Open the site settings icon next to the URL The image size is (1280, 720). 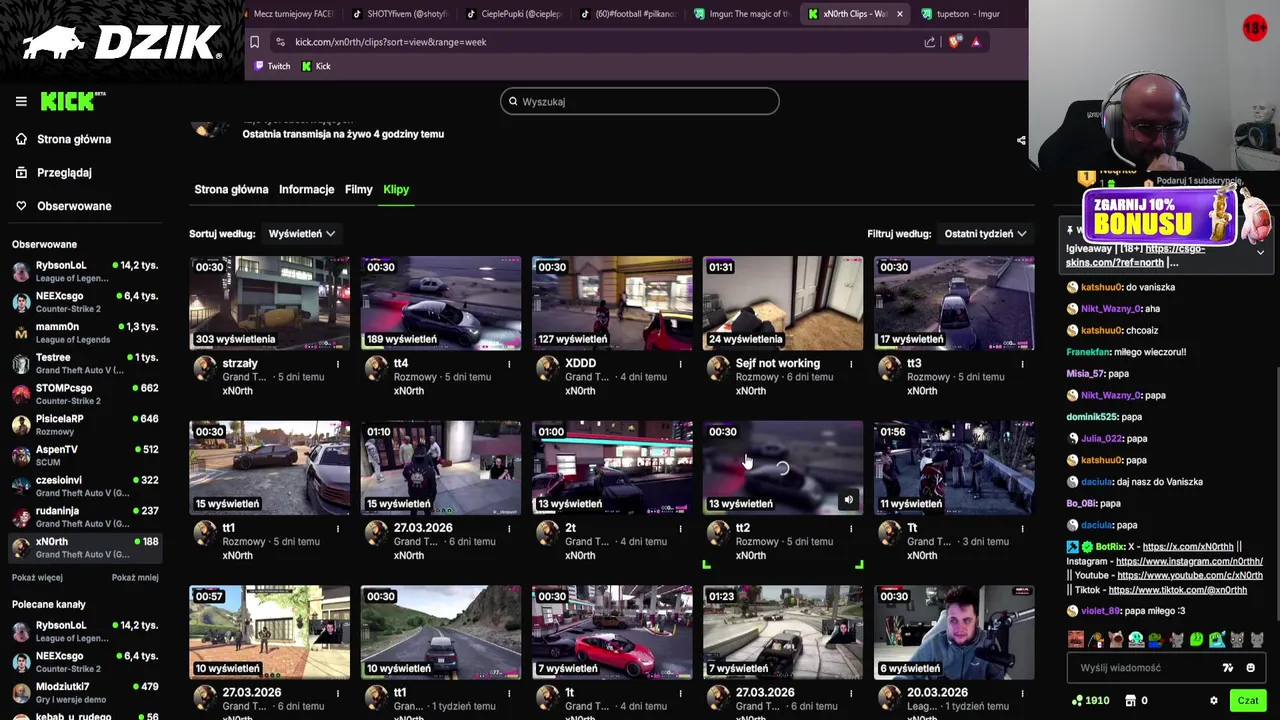click(x=280, y=42)
